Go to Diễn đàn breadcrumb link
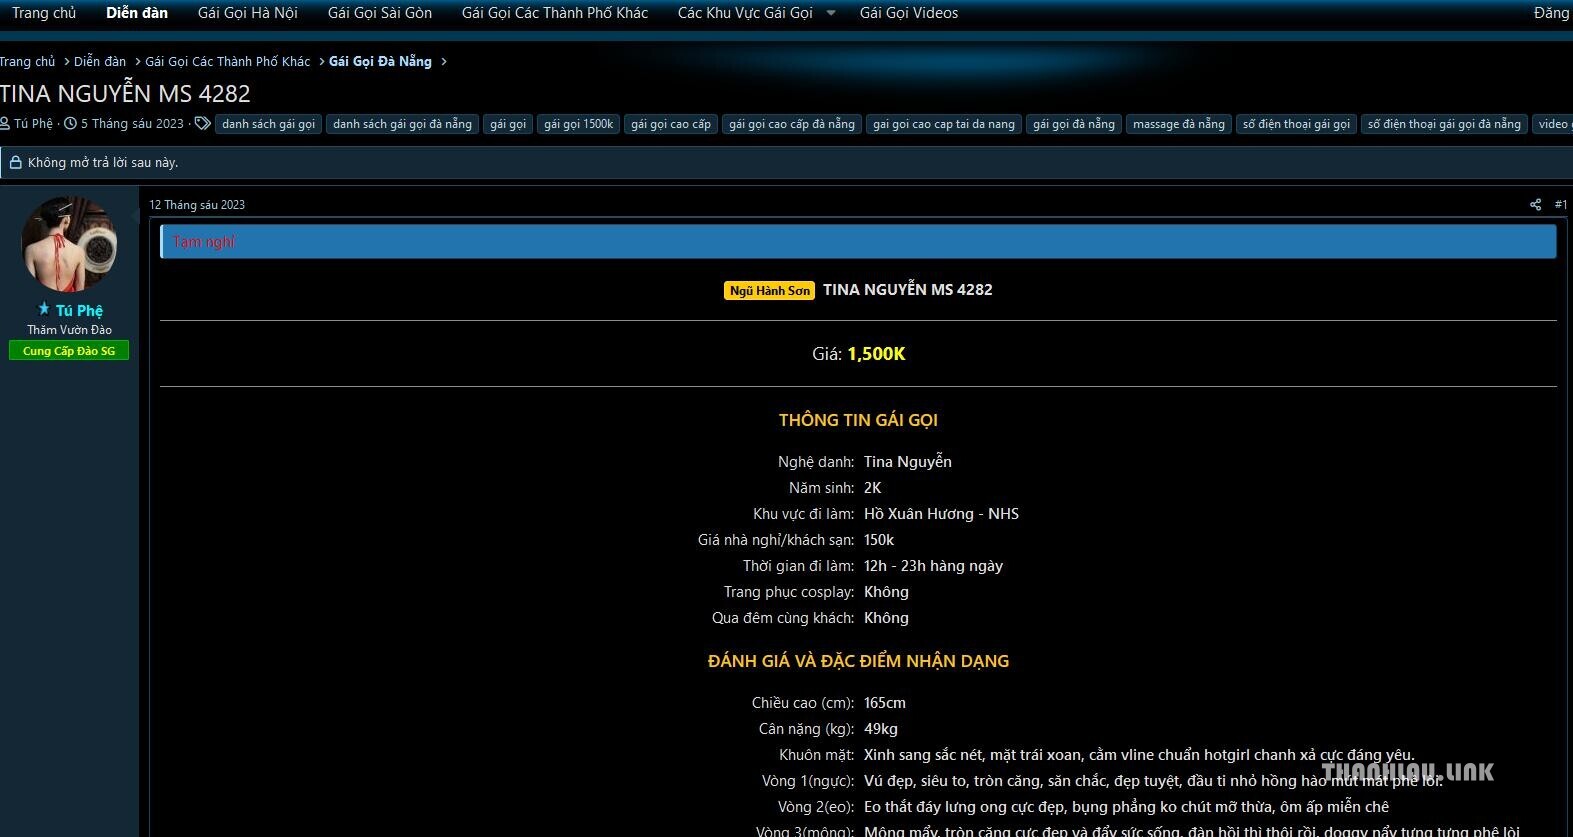The height and width of the screenshot is (837, 1573). coord(100,62)
